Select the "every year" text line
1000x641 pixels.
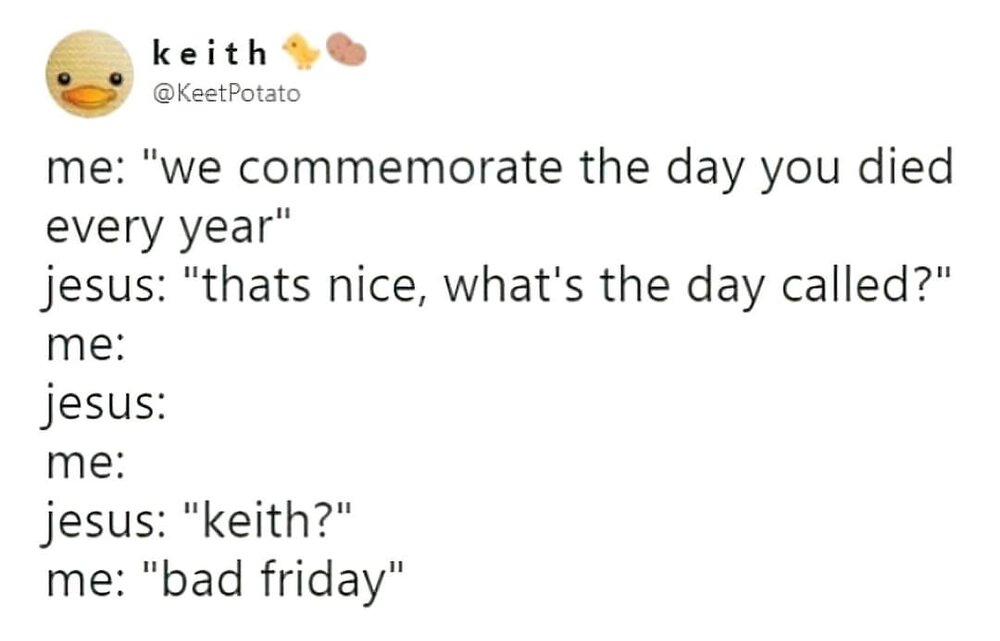(160, 228)
